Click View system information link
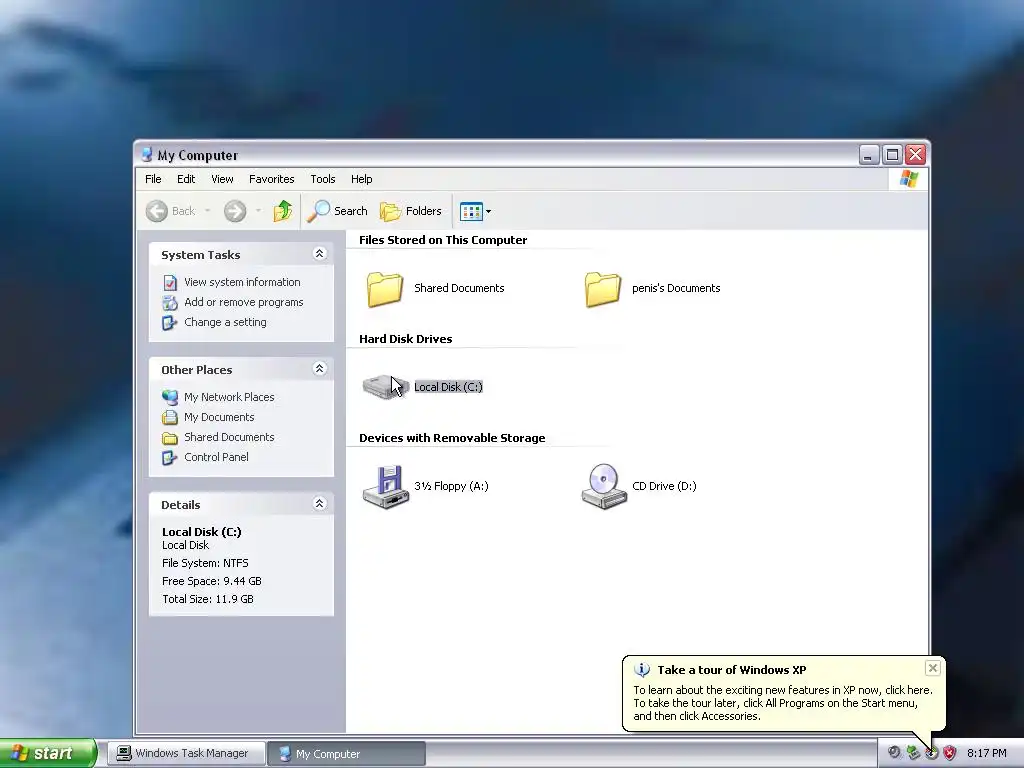This screenshot has width=1024, height=768. 242,282
